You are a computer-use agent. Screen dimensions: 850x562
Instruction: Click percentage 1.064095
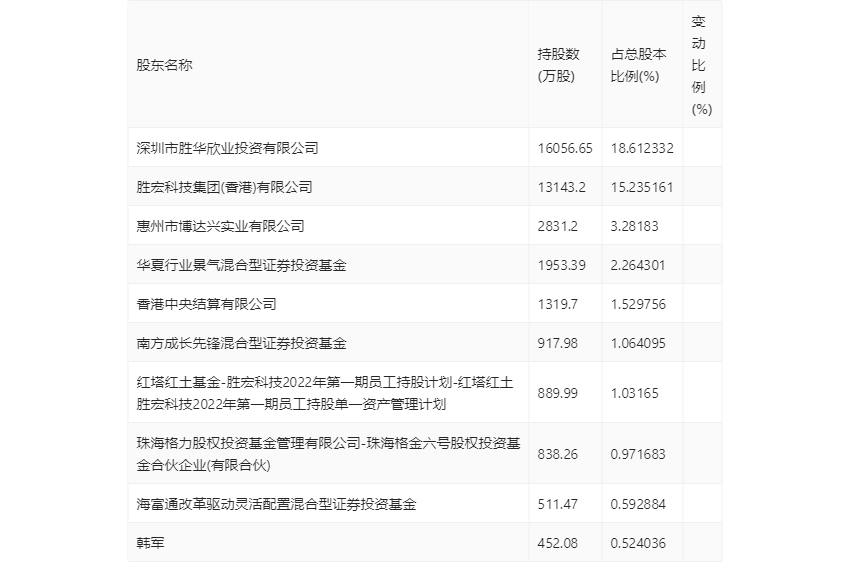tap(638, 343)
